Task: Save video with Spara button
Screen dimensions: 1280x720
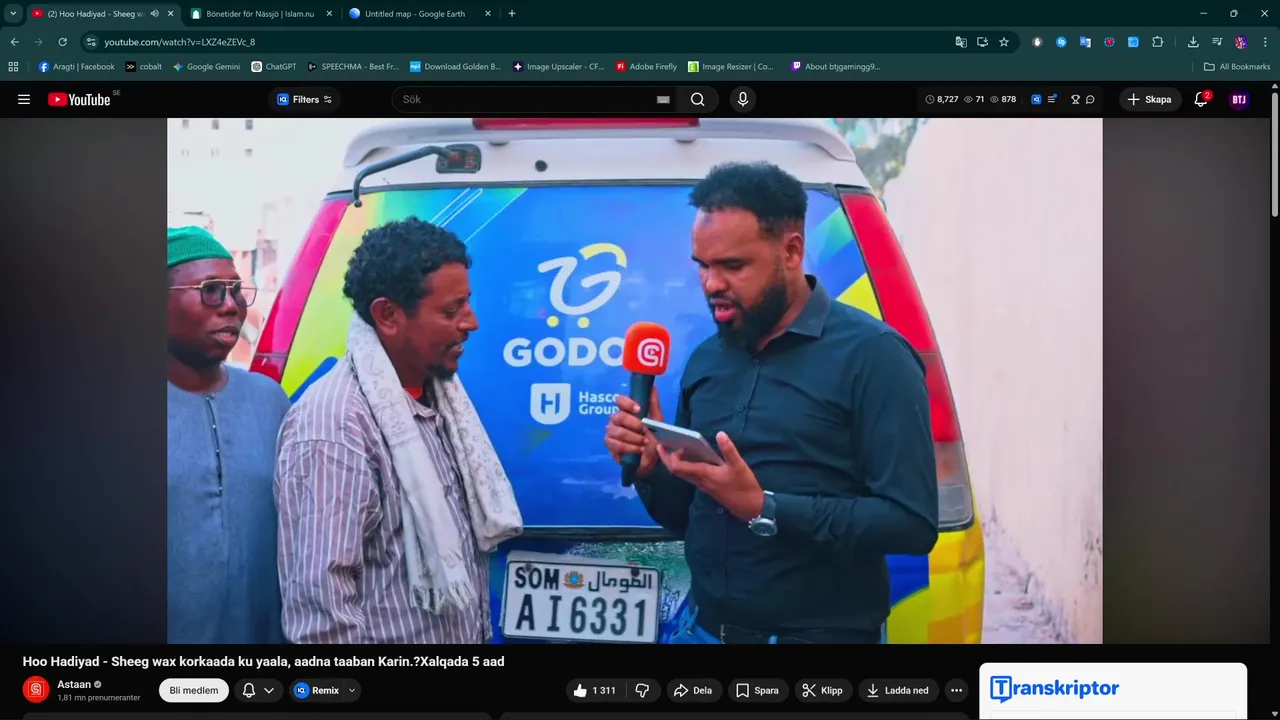Action: (757, 690)
